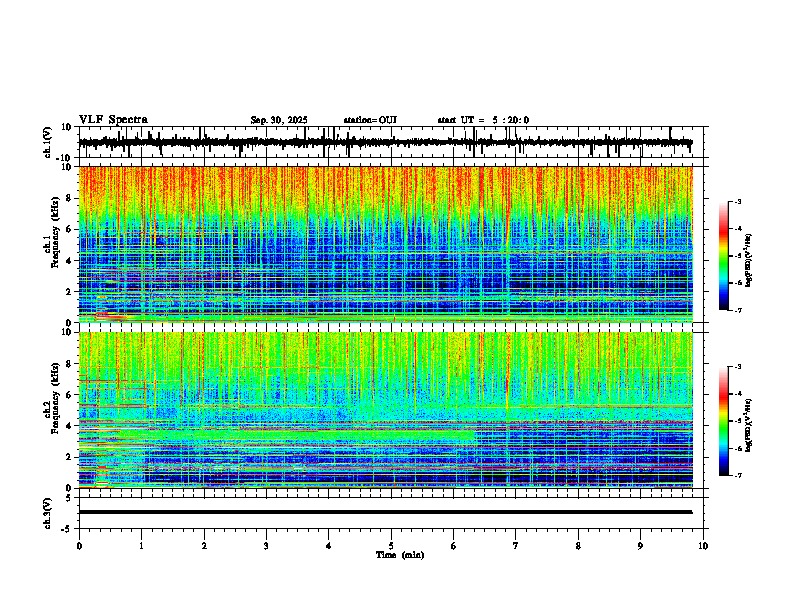Click the "6" tick on Time axis
The image size is (792, 612).
(x=453, y=546)
